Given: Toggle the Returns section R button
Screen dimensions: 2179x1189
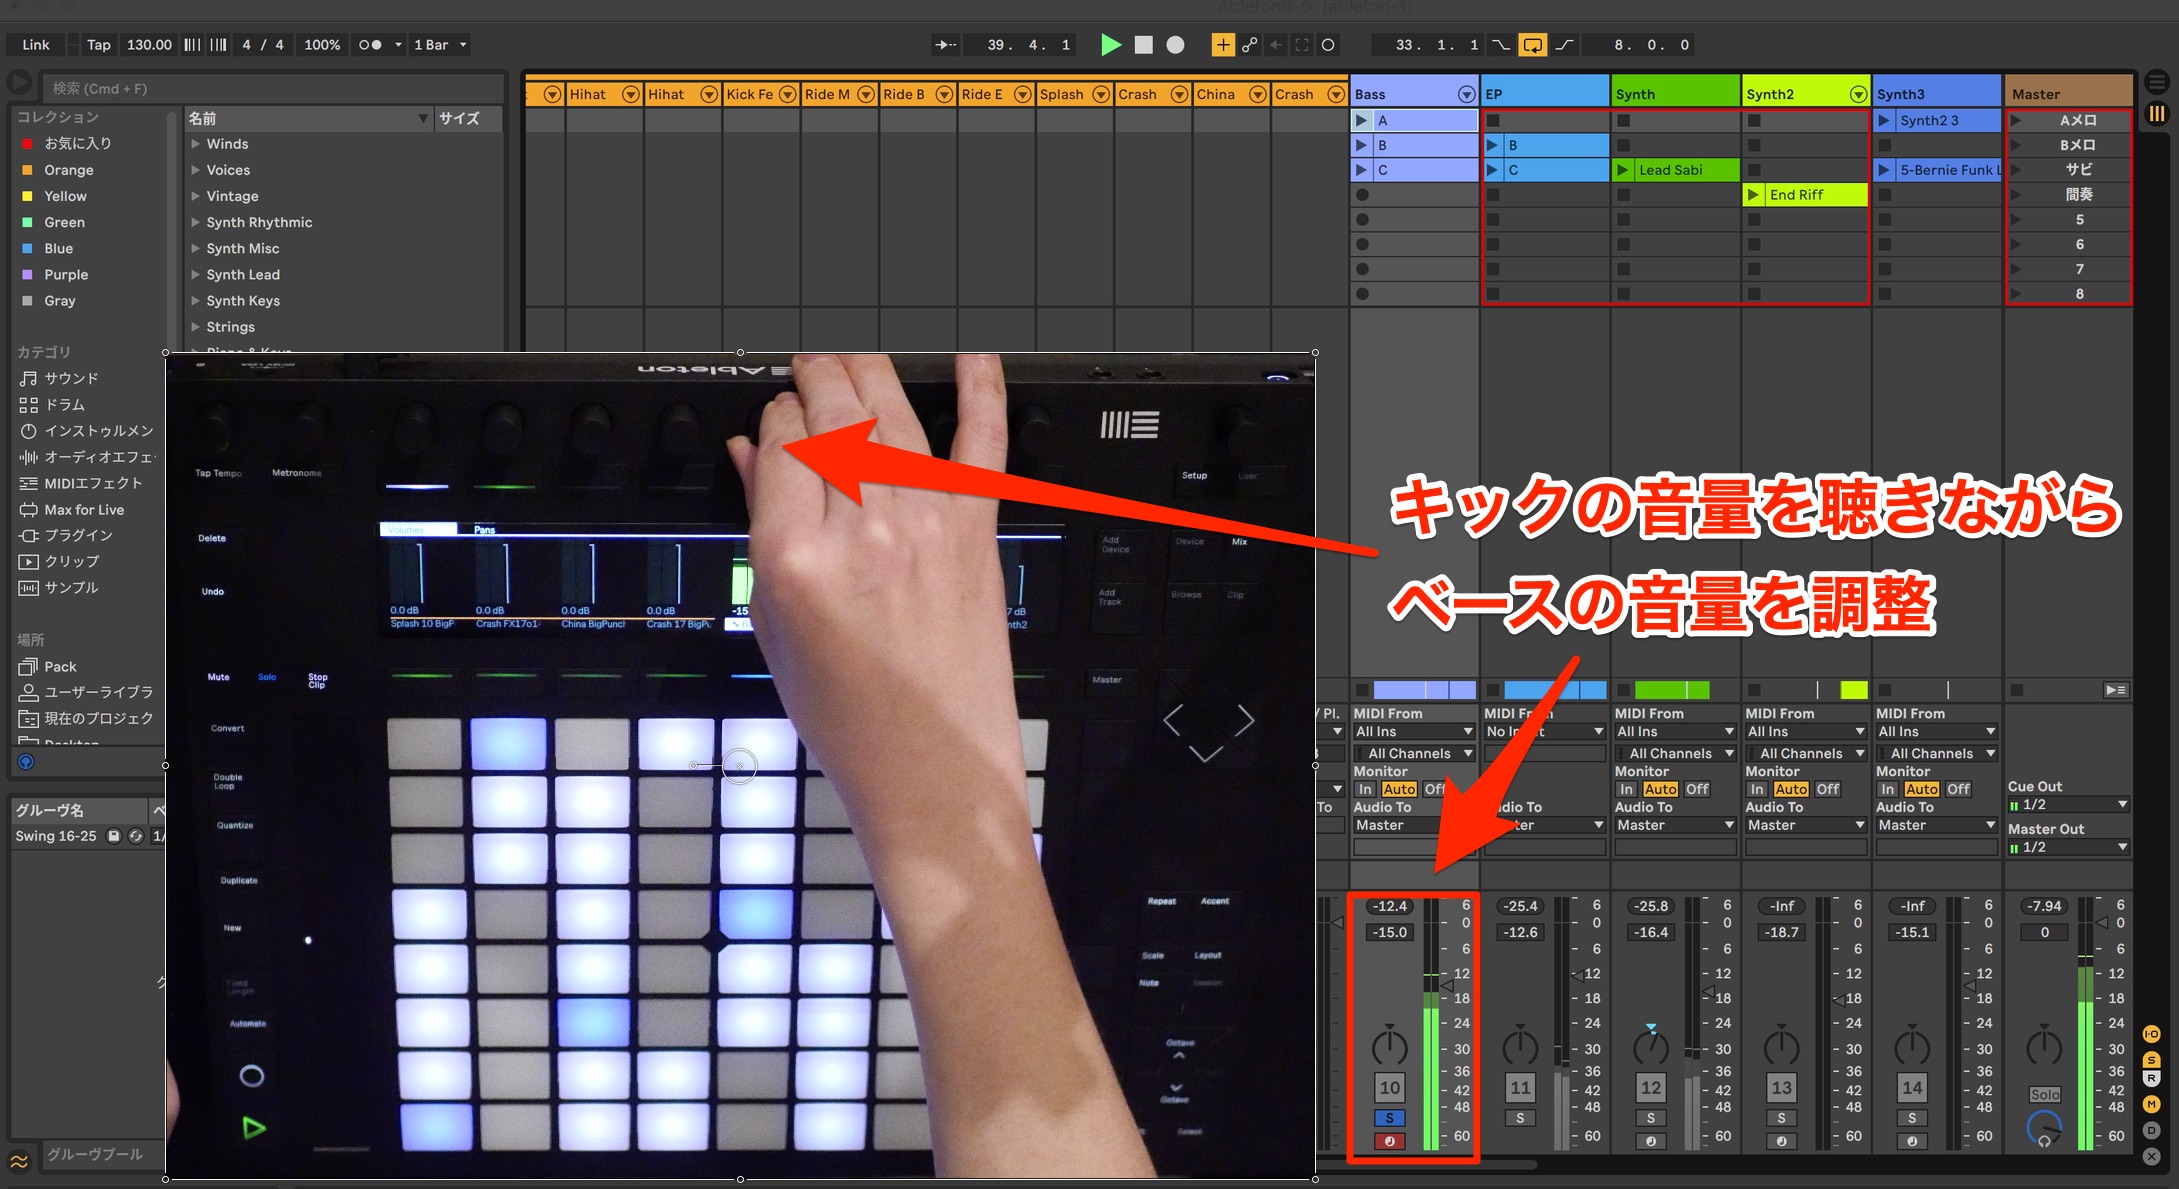Looking at the screenshot, I should tap(2152, 1079).
